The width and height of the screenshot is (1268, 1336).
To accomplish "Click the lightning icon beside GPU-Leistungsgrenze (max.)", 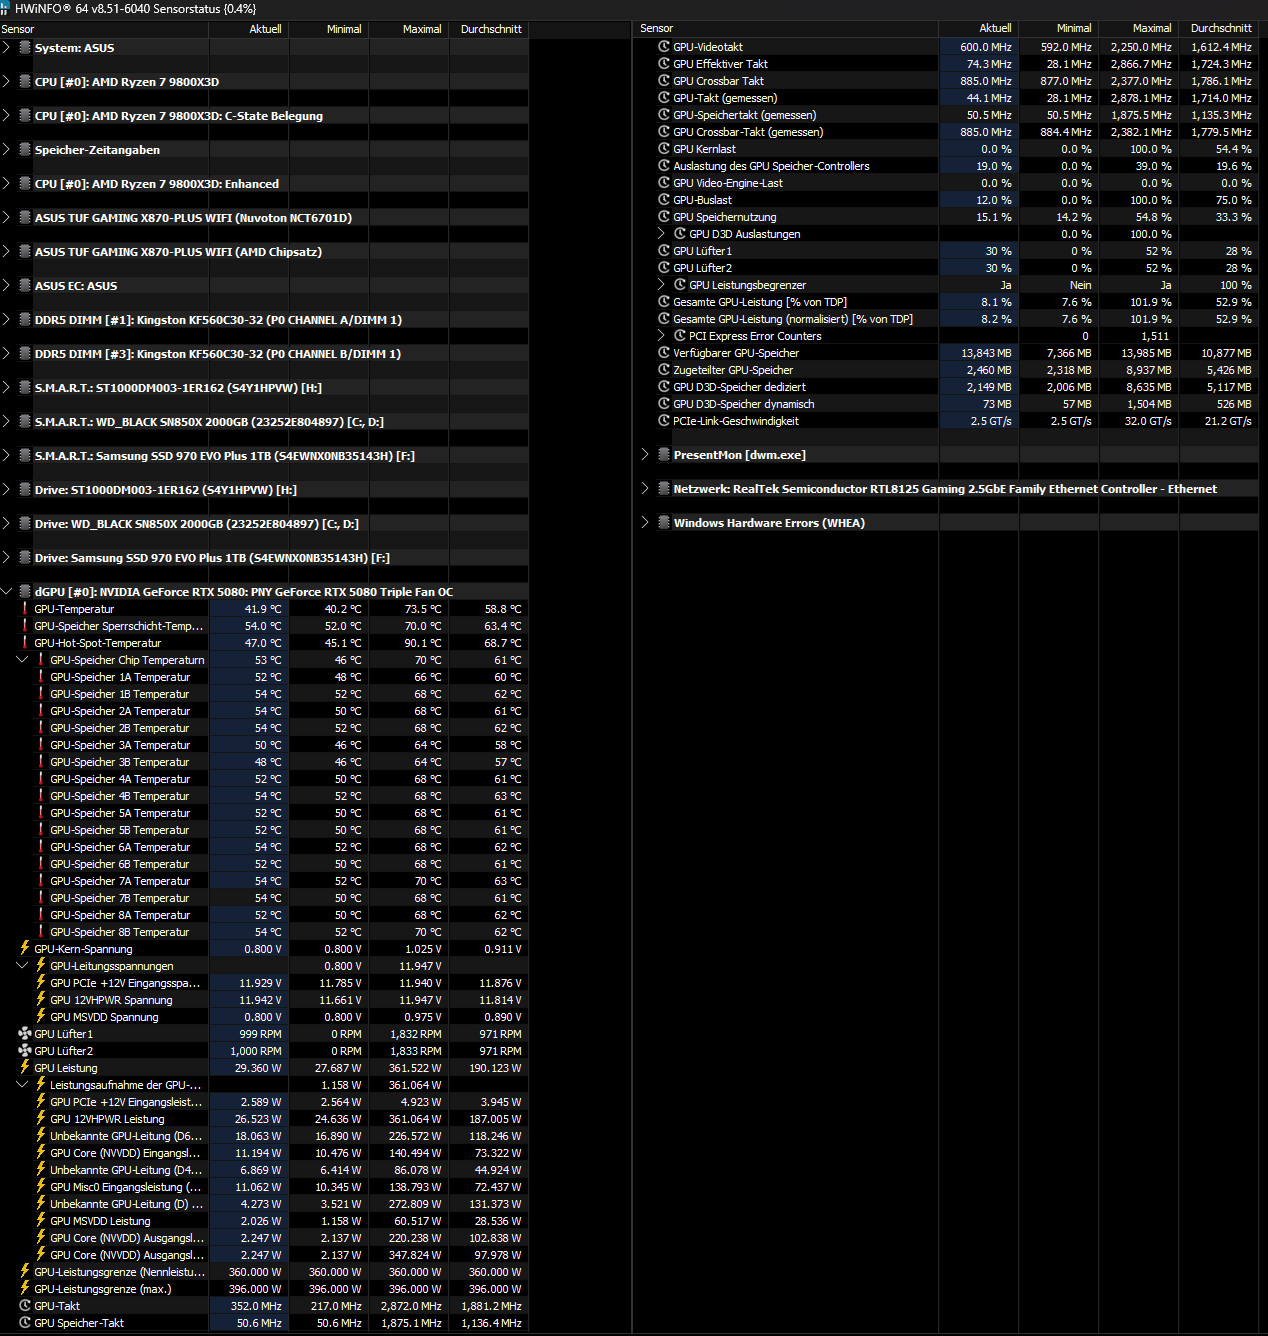I will [25, 1289].
